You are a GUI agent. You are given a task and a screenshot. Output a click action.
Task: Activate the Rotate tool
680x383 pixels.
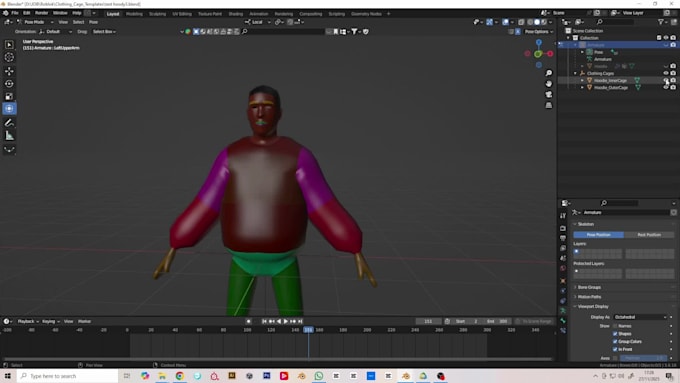click(x=9, y=84)
